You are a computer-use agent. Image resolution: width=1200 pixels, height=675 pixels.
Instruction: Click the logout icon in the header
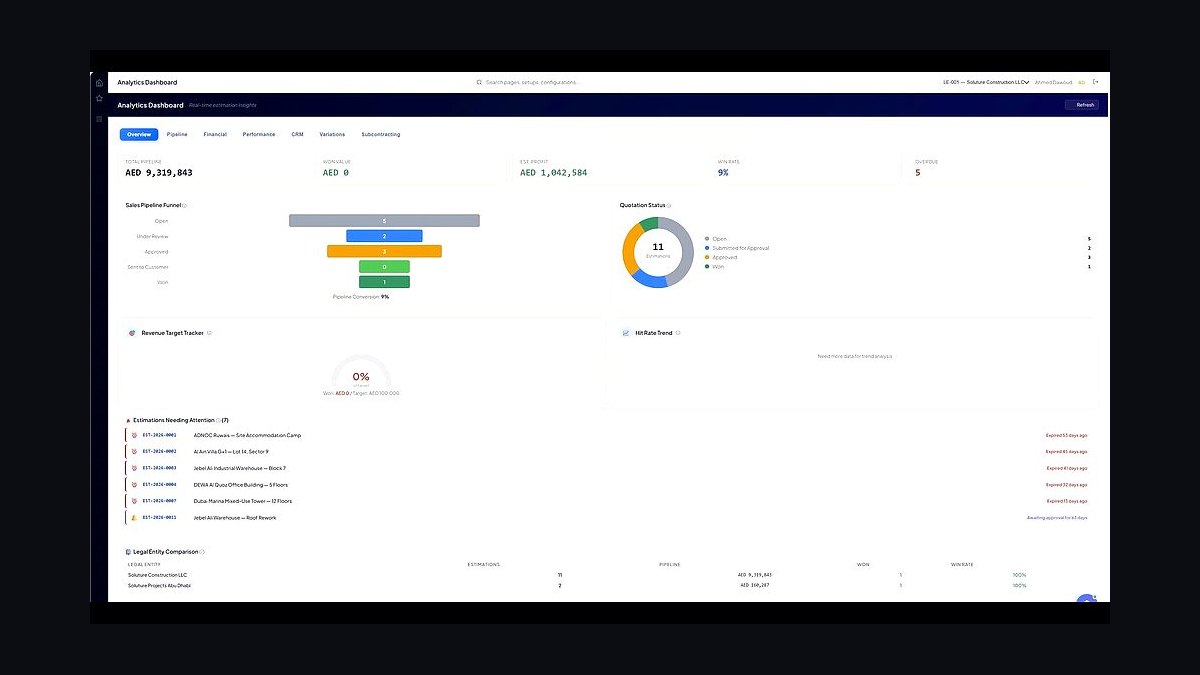1095,82
